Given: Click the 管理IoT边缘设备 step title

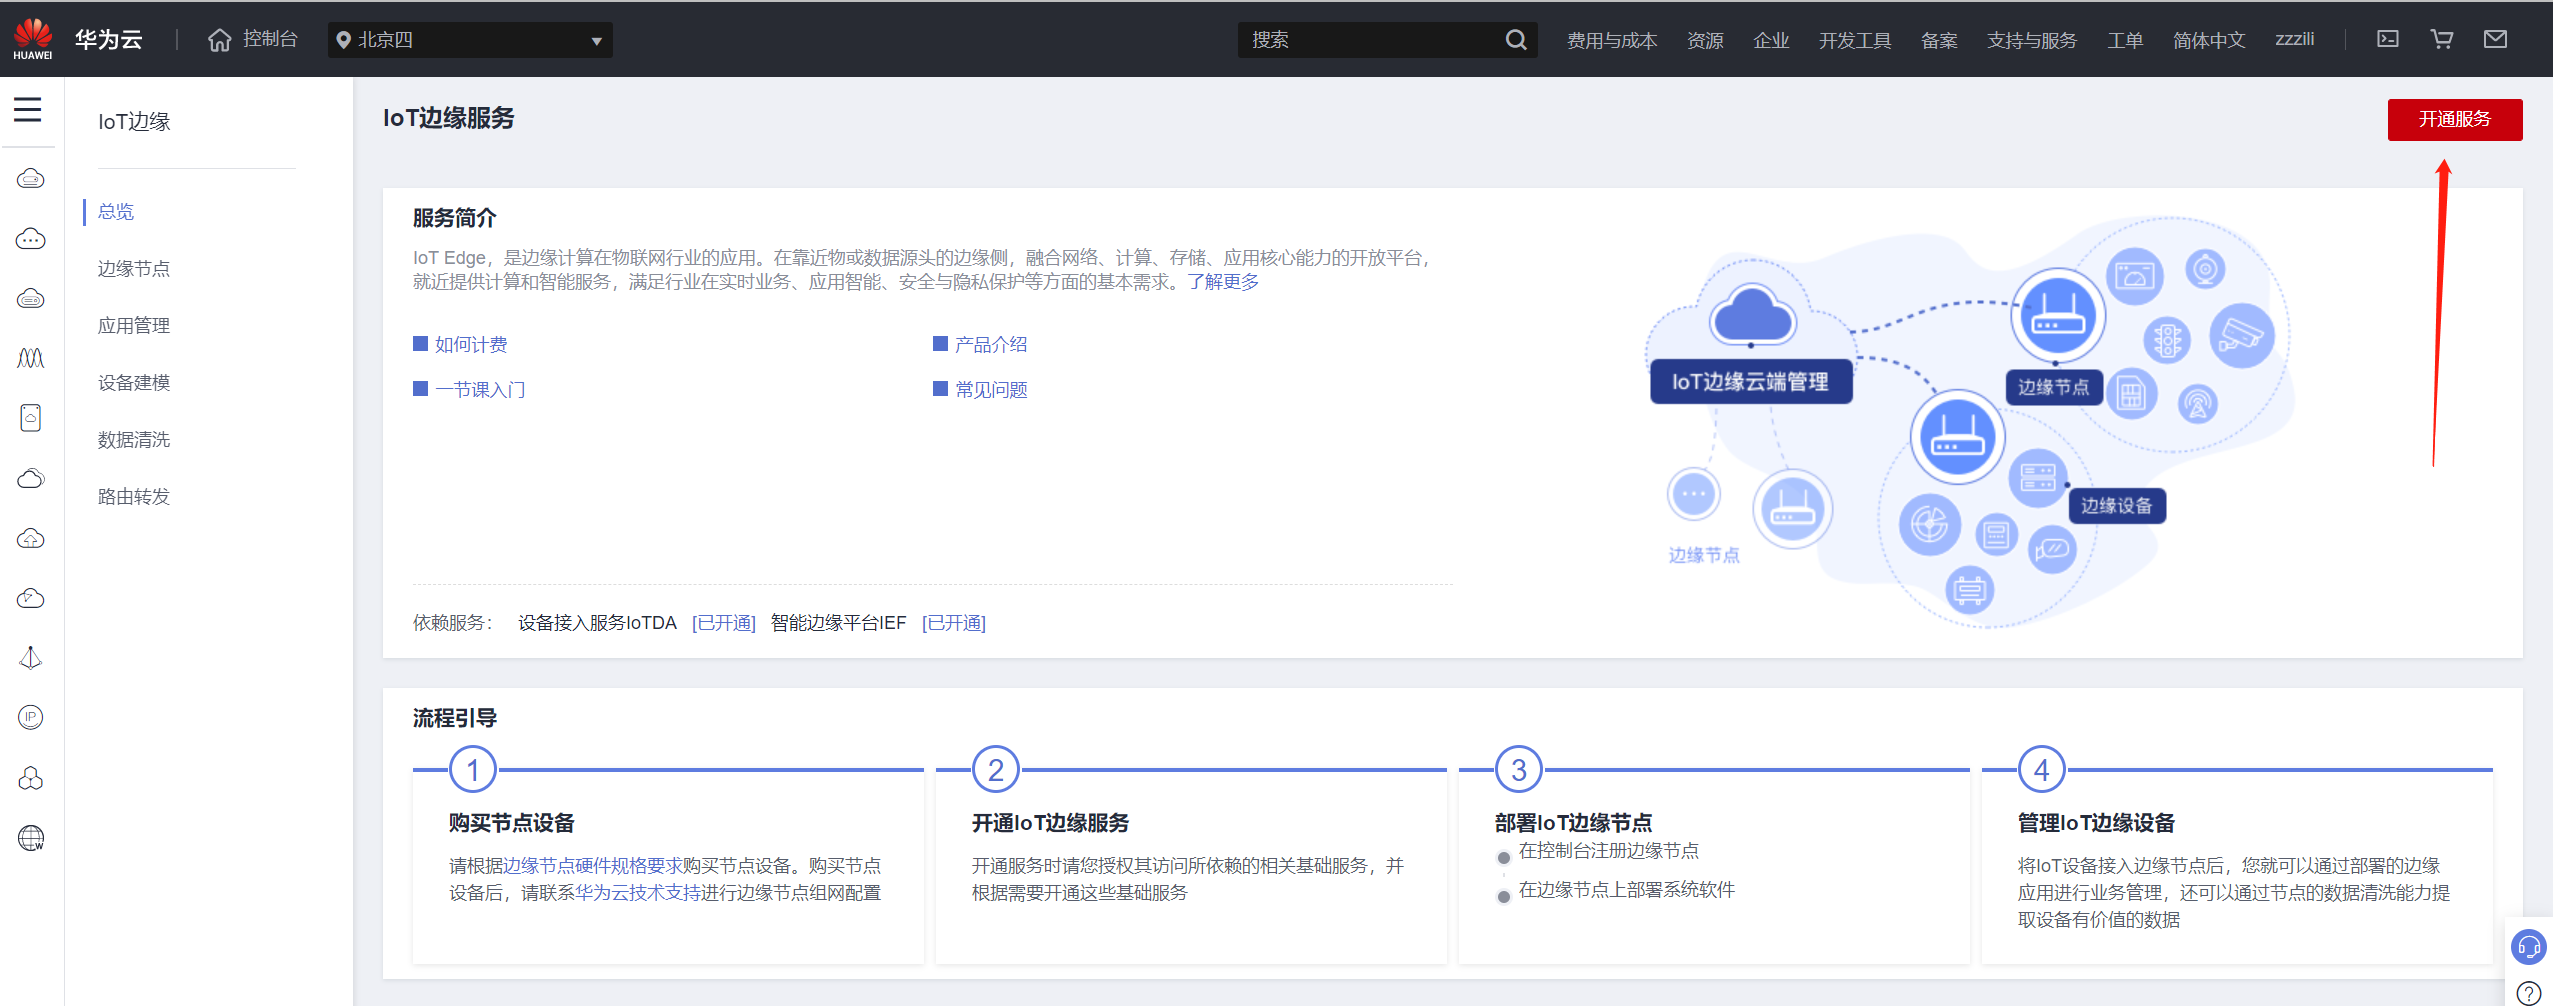Looking at the screenshot, I should coord(2097,823).
